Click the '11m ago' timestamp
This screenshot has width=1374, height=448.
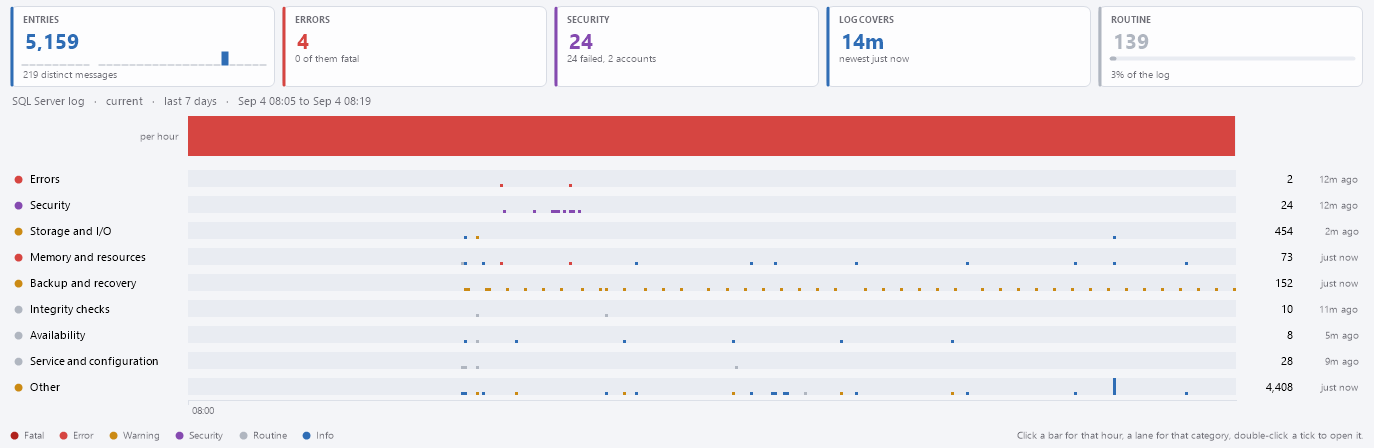click(x=1339, y=310)
